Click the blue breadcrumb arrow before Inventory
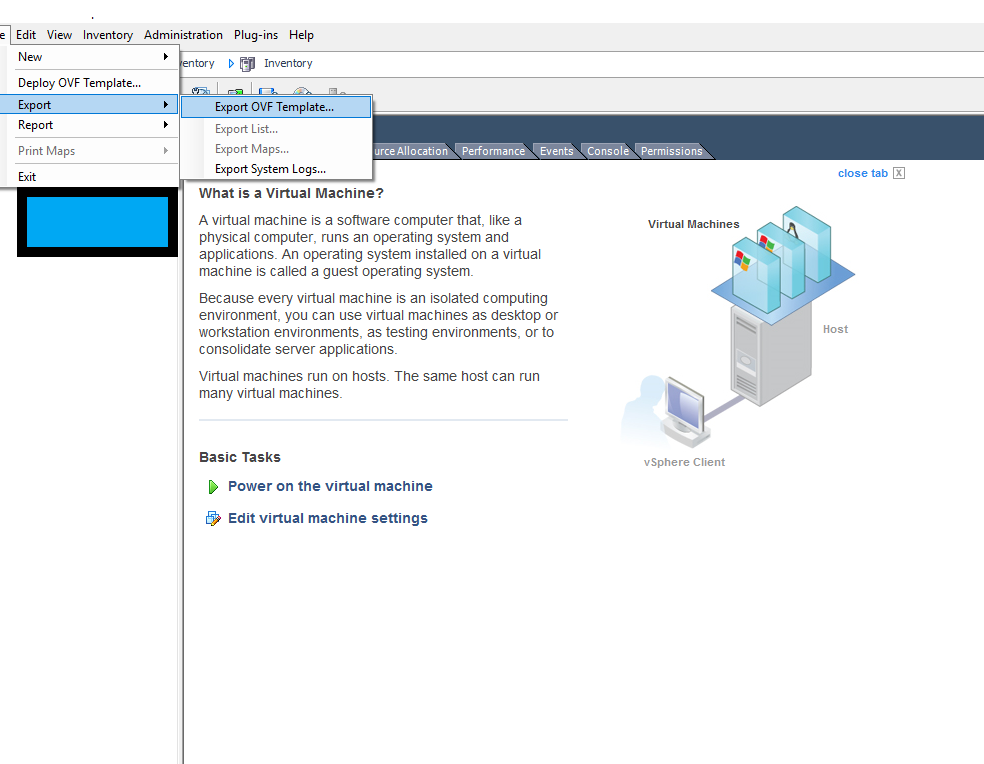 click(x=232, y=63)
